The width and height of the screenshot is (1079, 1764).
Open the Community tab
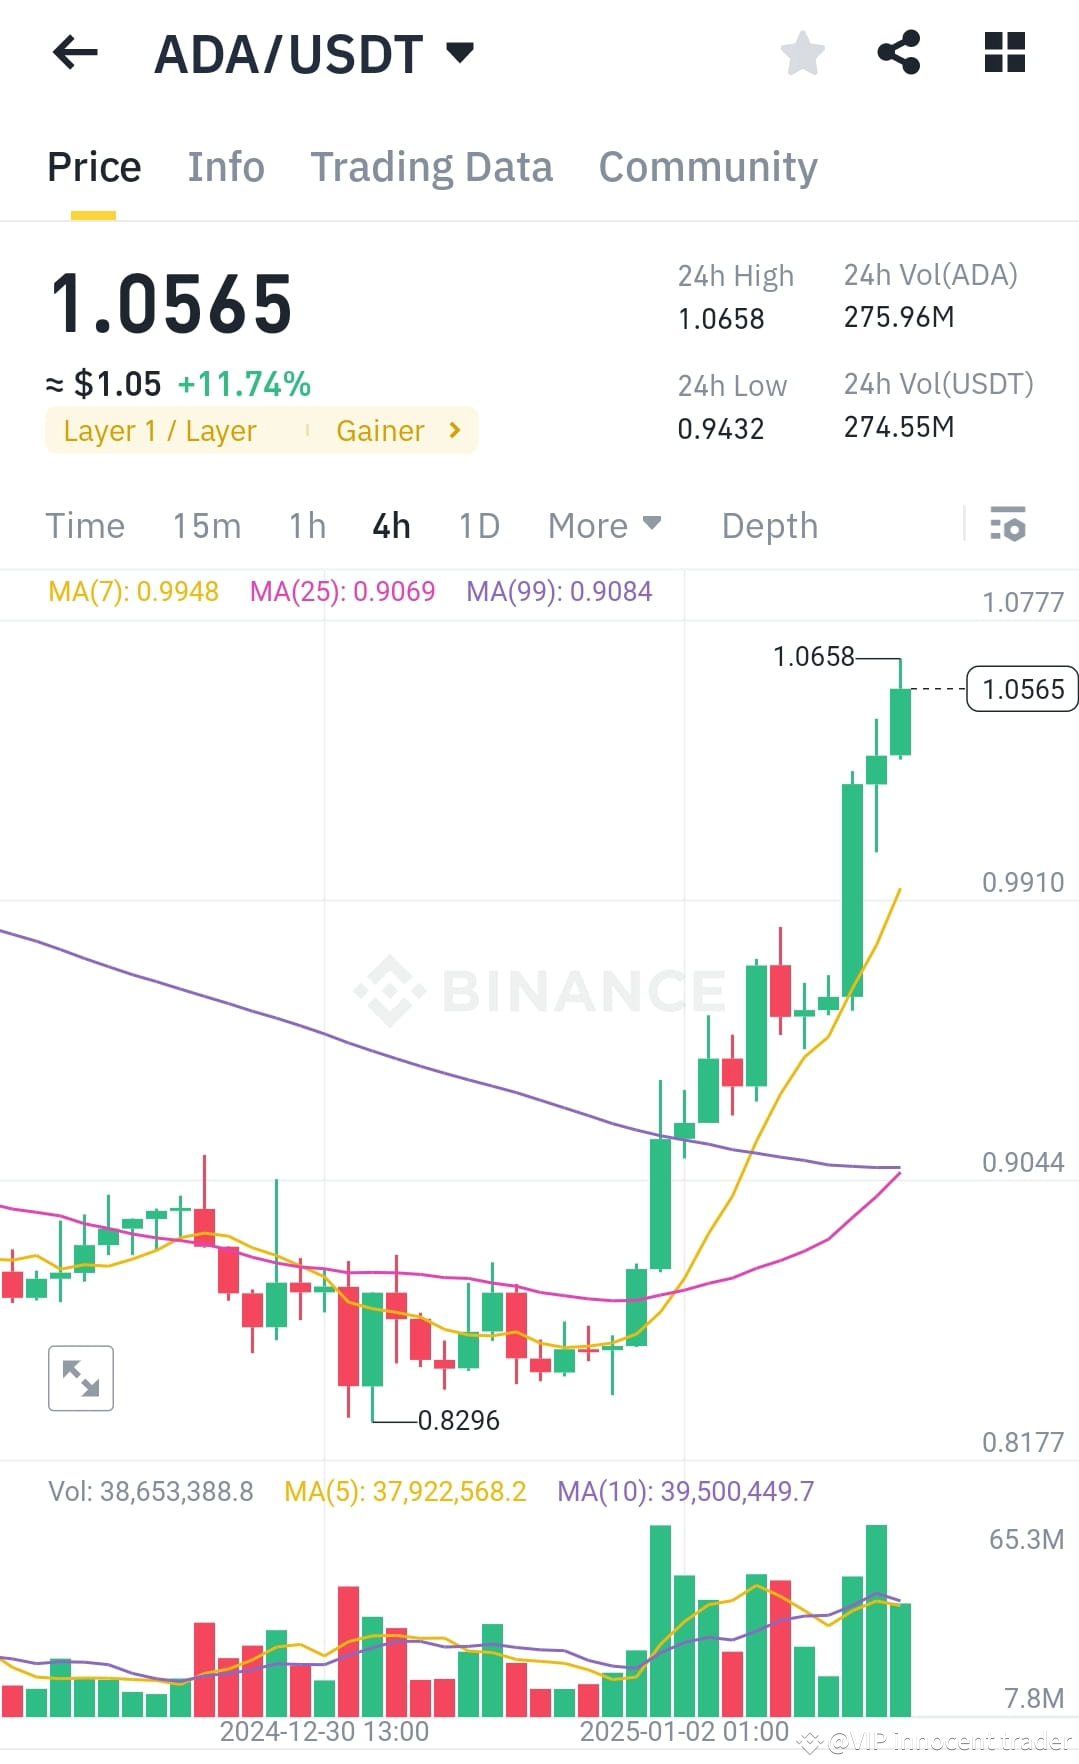tap(707, 166)
